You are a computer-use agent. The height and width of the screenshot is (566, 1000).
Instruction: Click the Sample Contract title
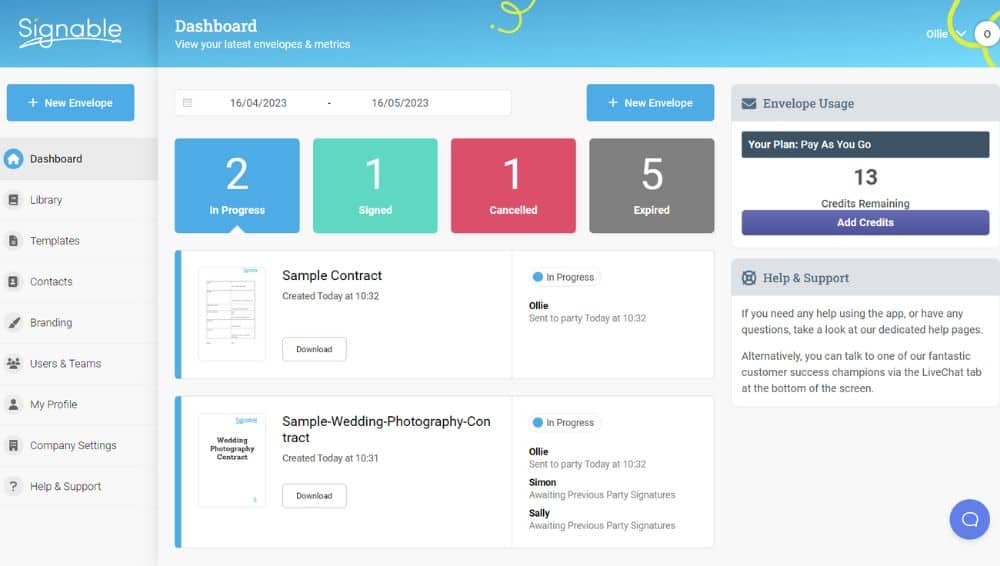coord(332,276)
